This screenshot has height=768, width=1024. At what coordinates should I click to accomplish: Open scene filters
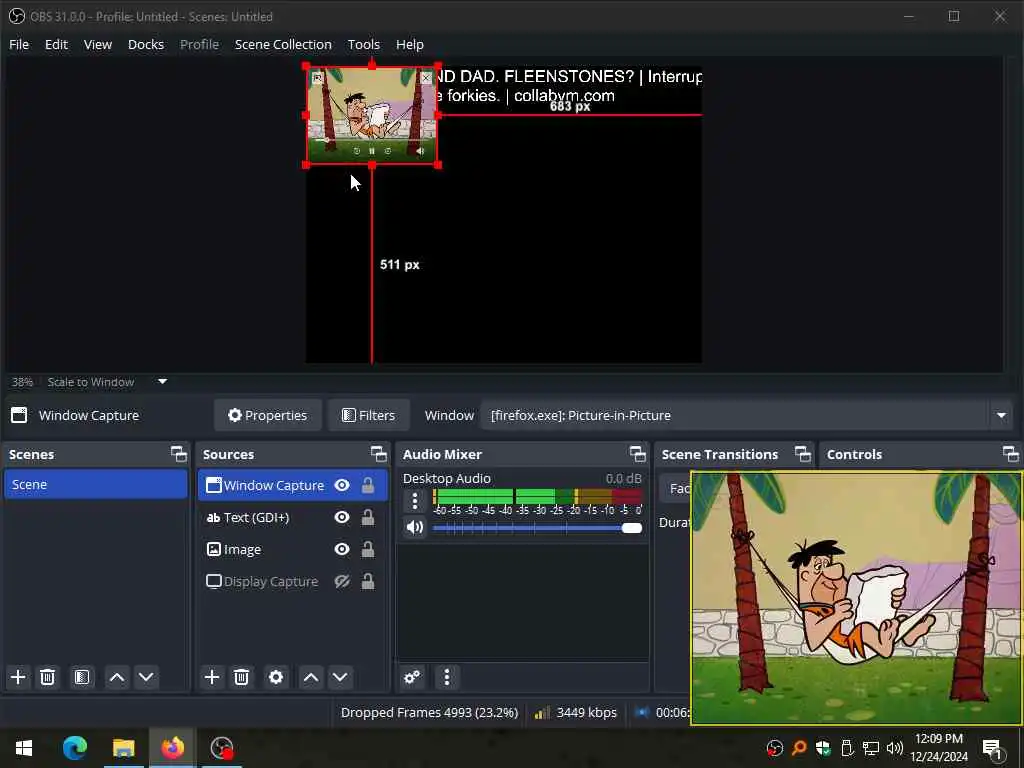tap(82, 677)
